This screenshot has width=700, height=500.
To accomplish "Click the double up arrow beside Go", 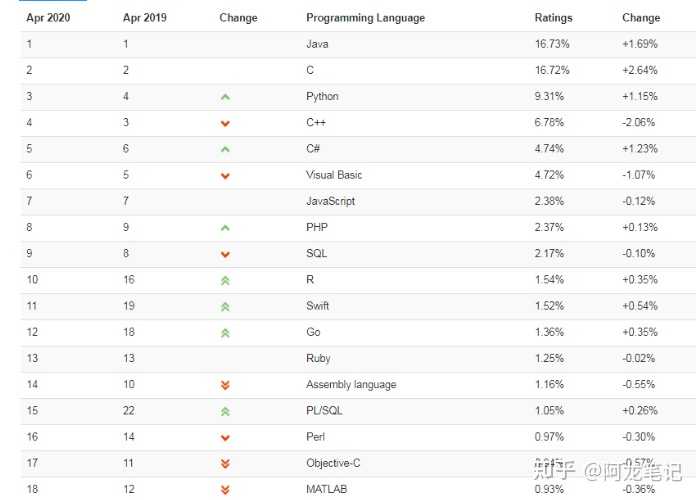I will point(225,333).
